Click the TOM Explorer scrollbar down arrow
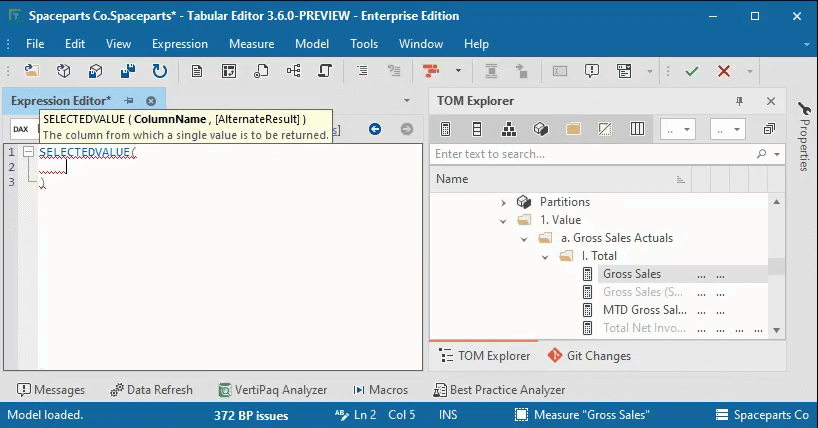This screenshot has height=428, width=818. 777,330
